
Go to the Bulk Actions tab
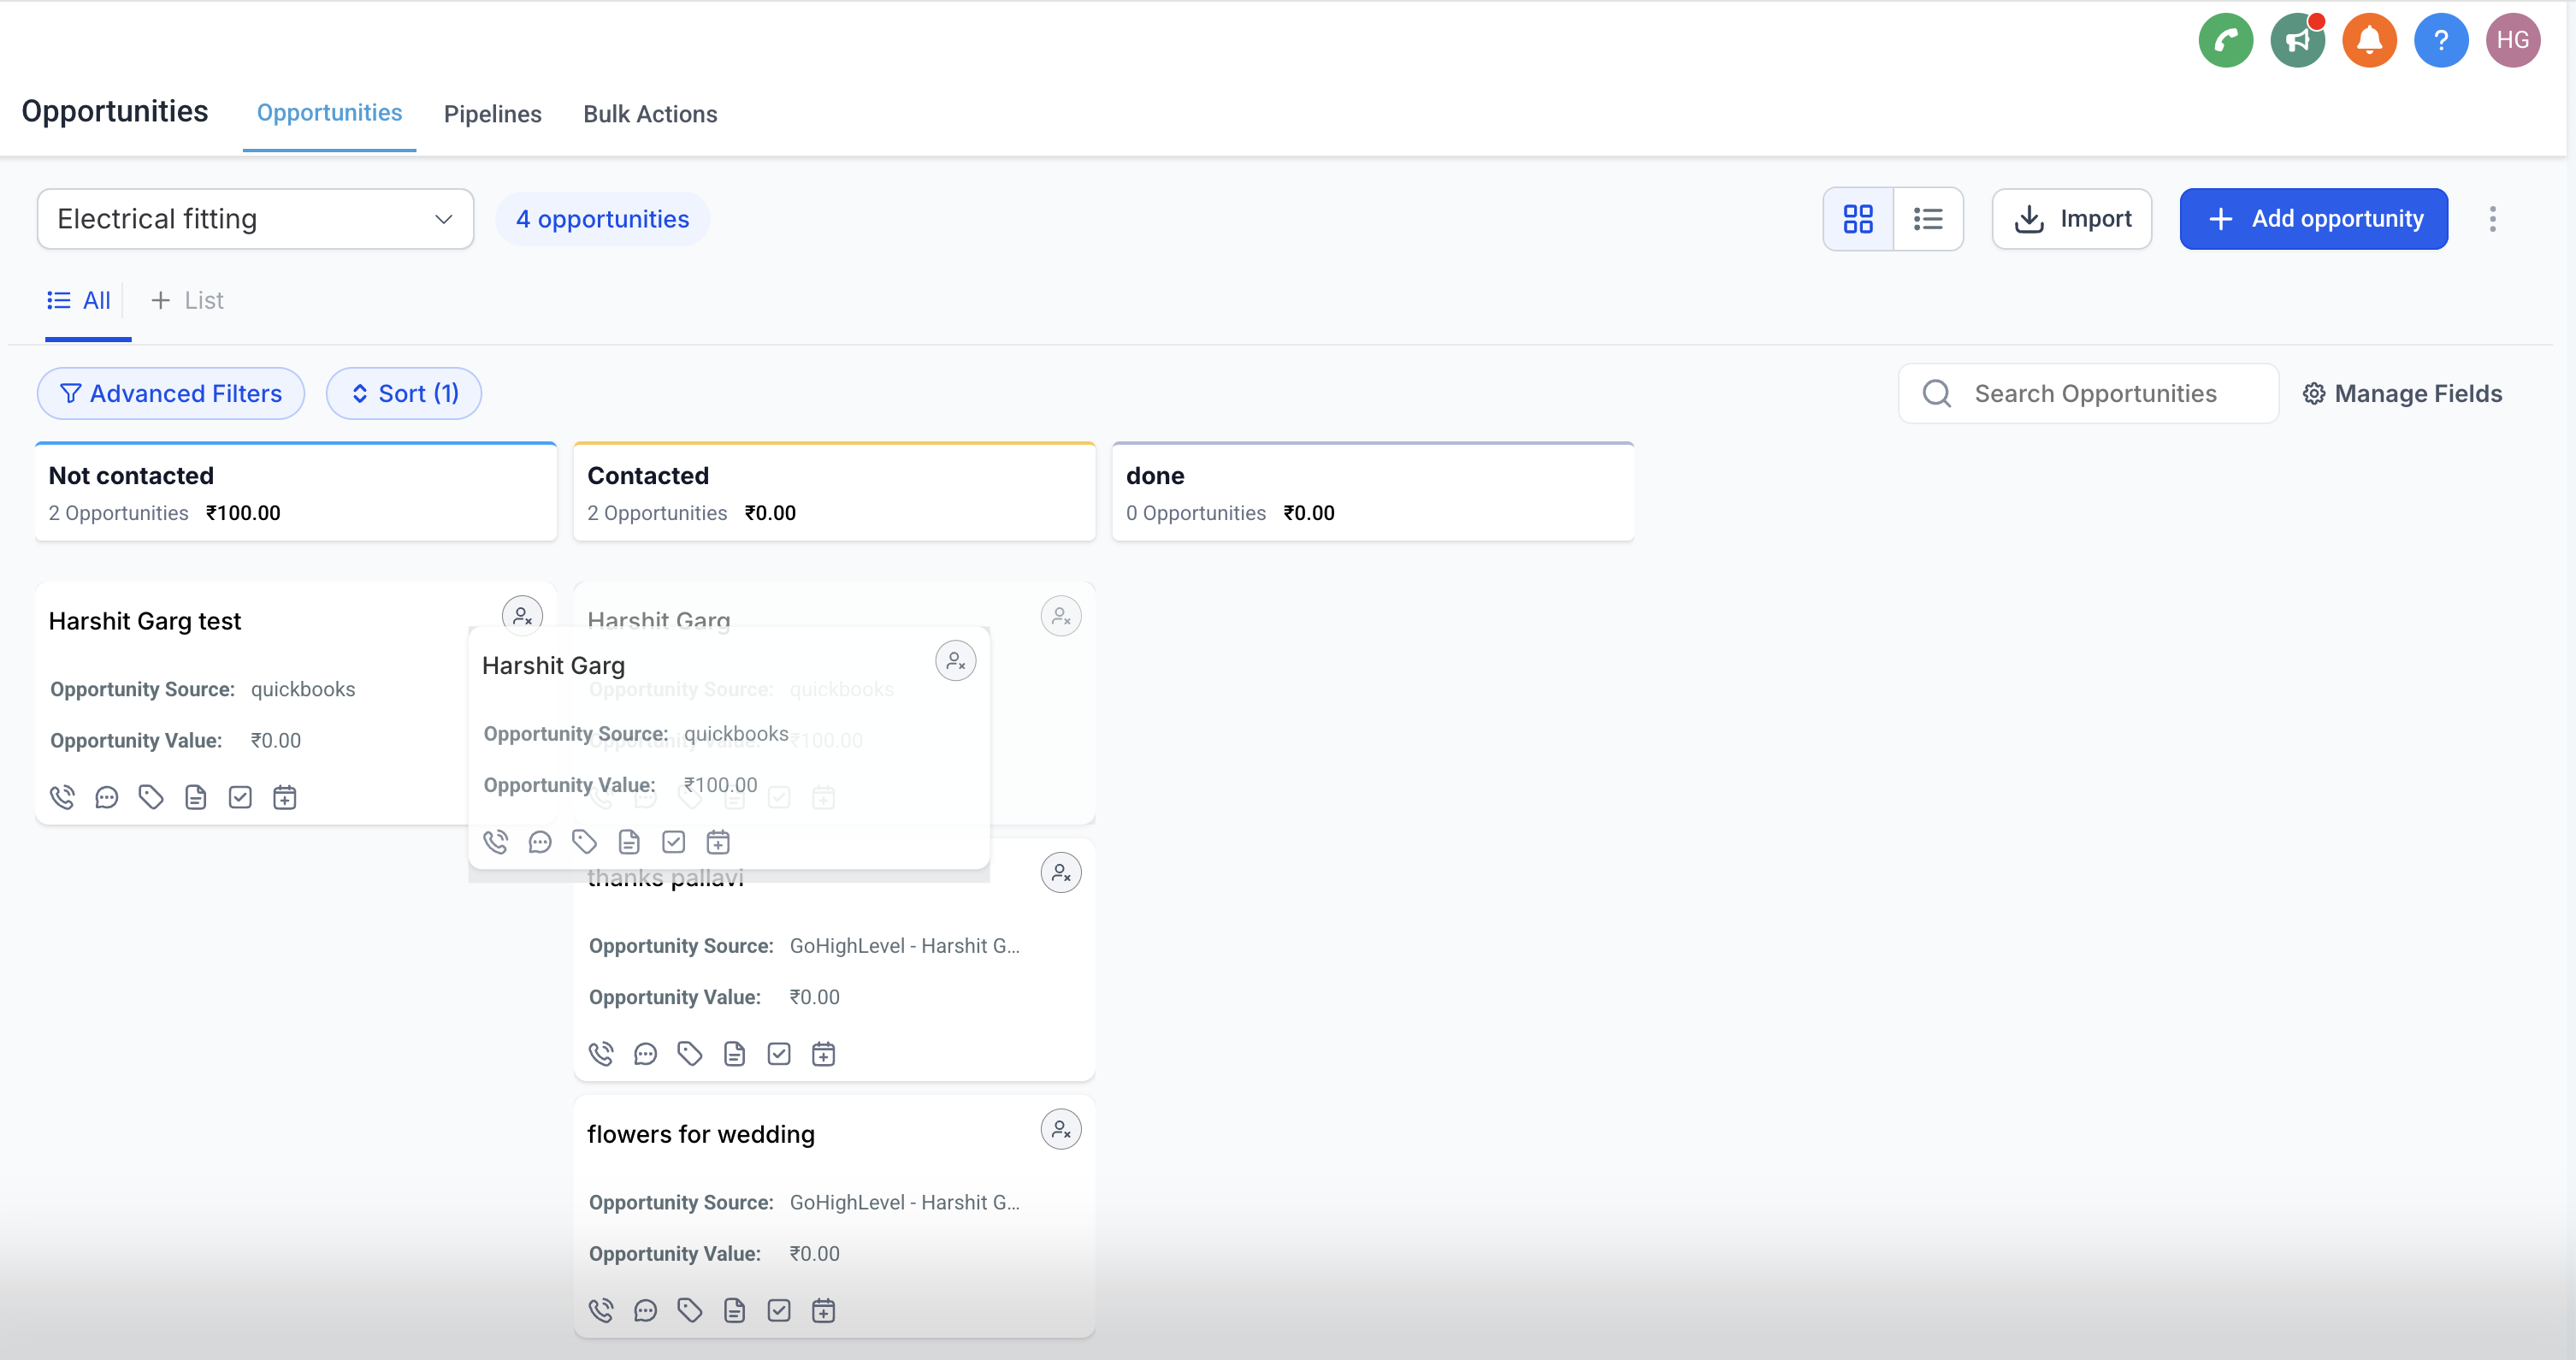[650, 114]
